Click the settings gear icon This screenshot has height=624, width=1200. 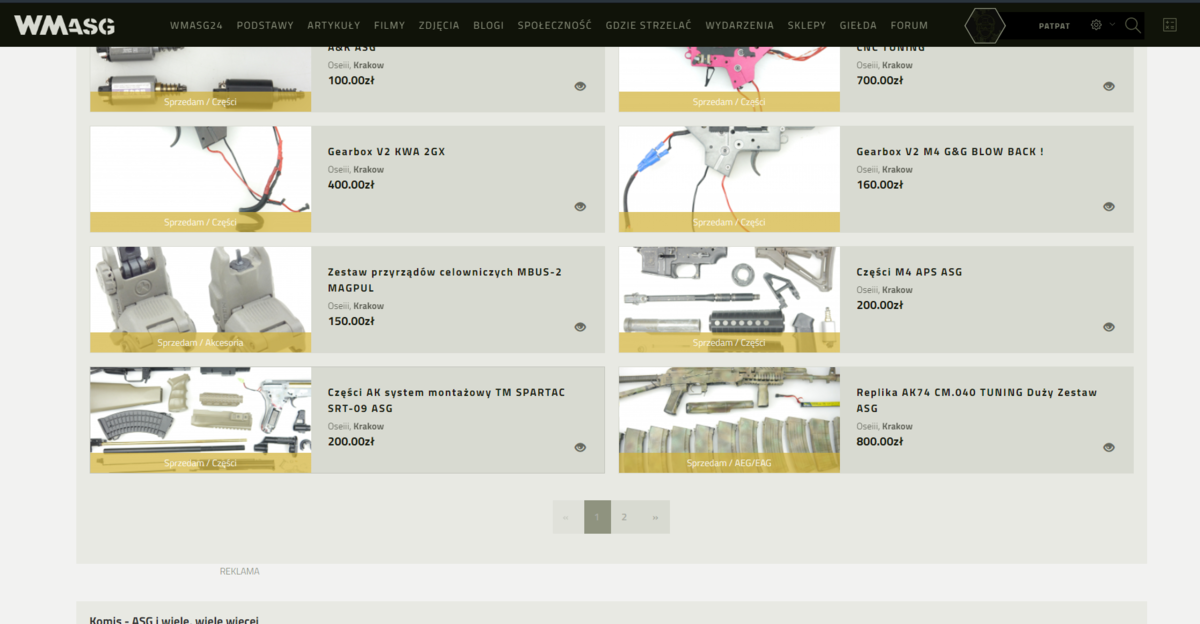[1096, 25]
